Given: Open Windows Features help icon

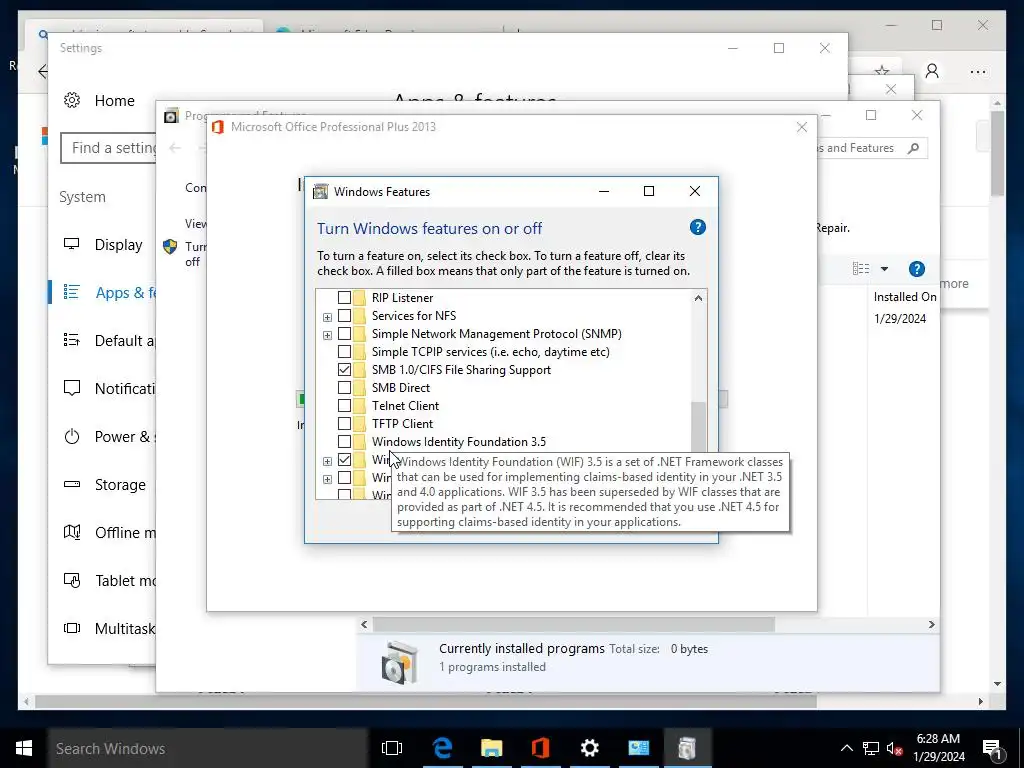Looking at the screenshot, I should pyautogui.click(x=697, y=227).
